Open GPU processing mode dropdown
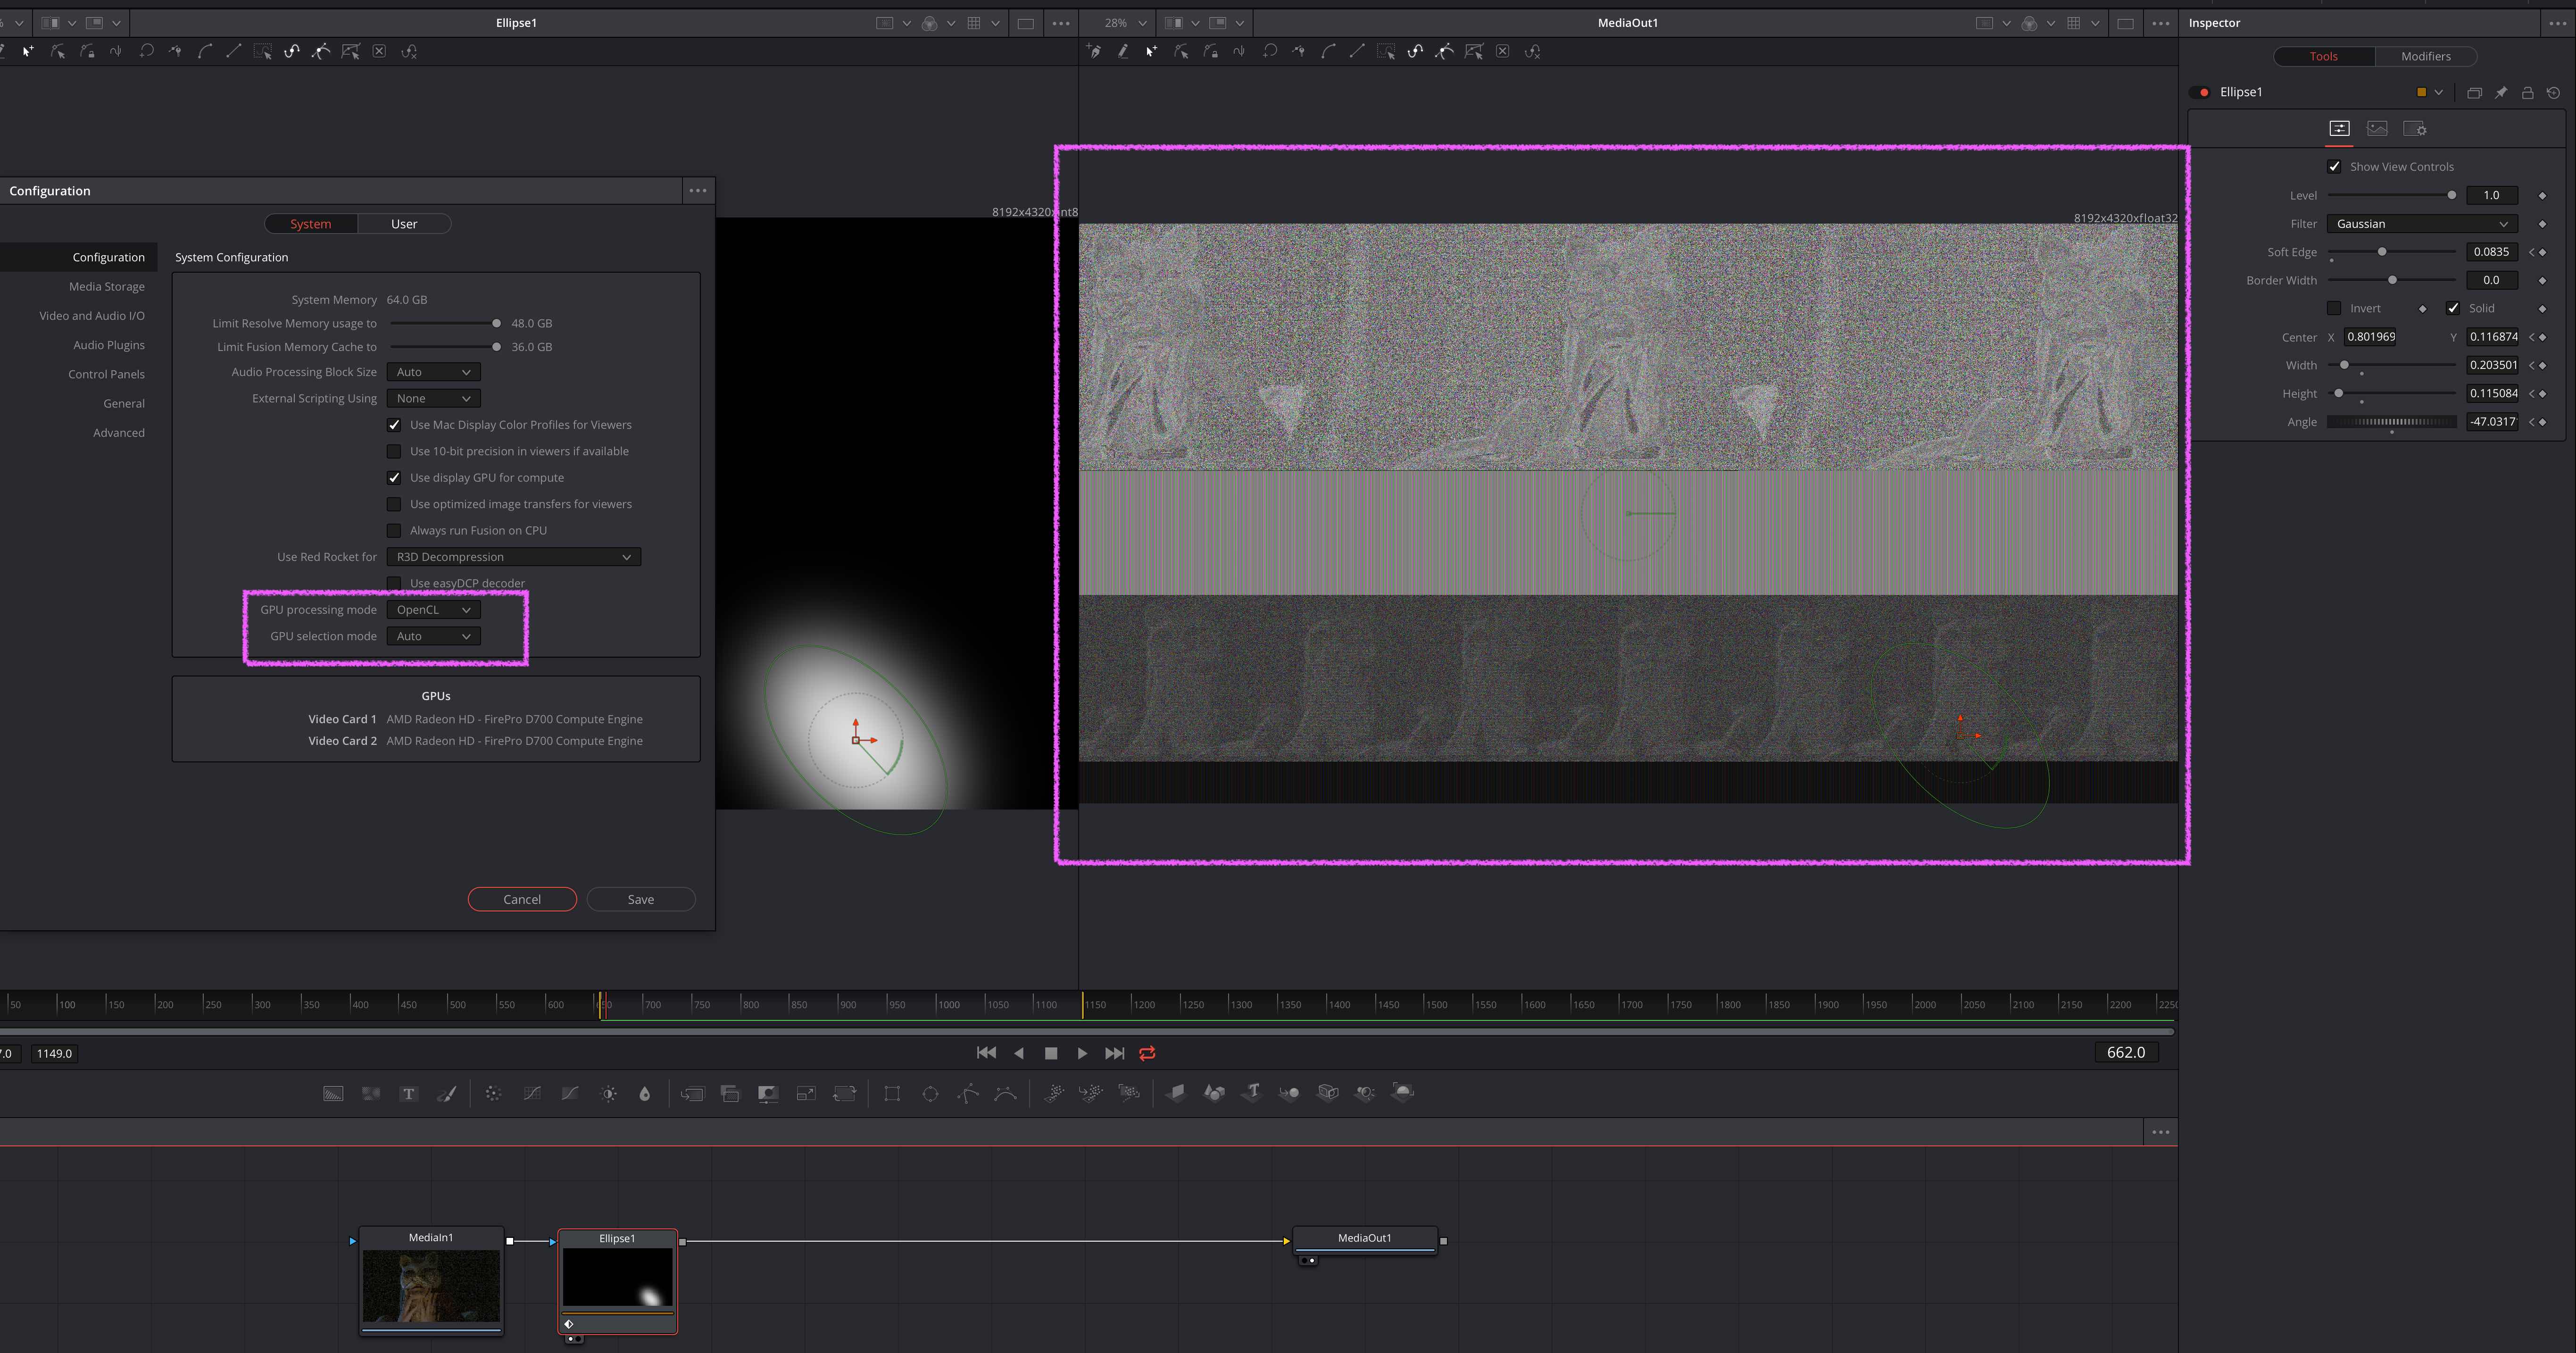2576x1353 pixels. tap(433, 610)
